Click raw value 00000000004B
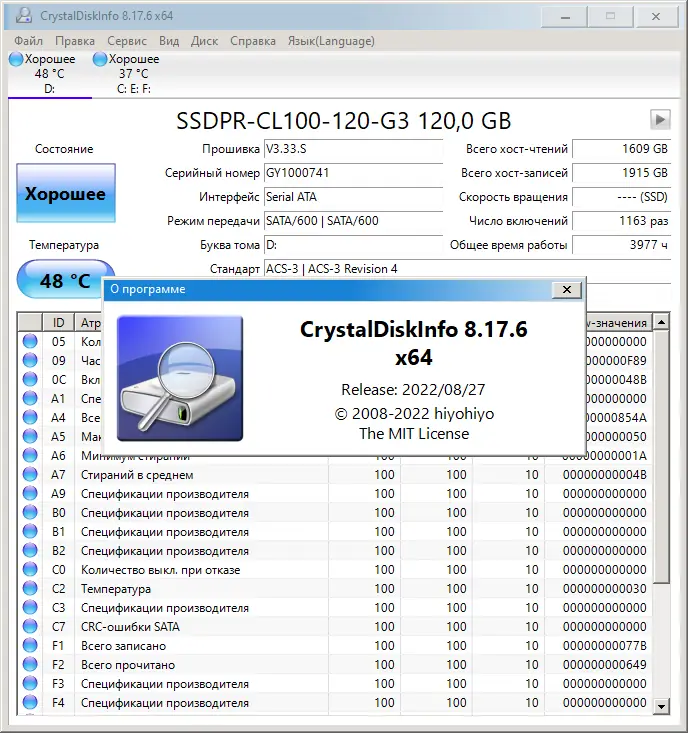688x733 pixels. tap(605, 474)
